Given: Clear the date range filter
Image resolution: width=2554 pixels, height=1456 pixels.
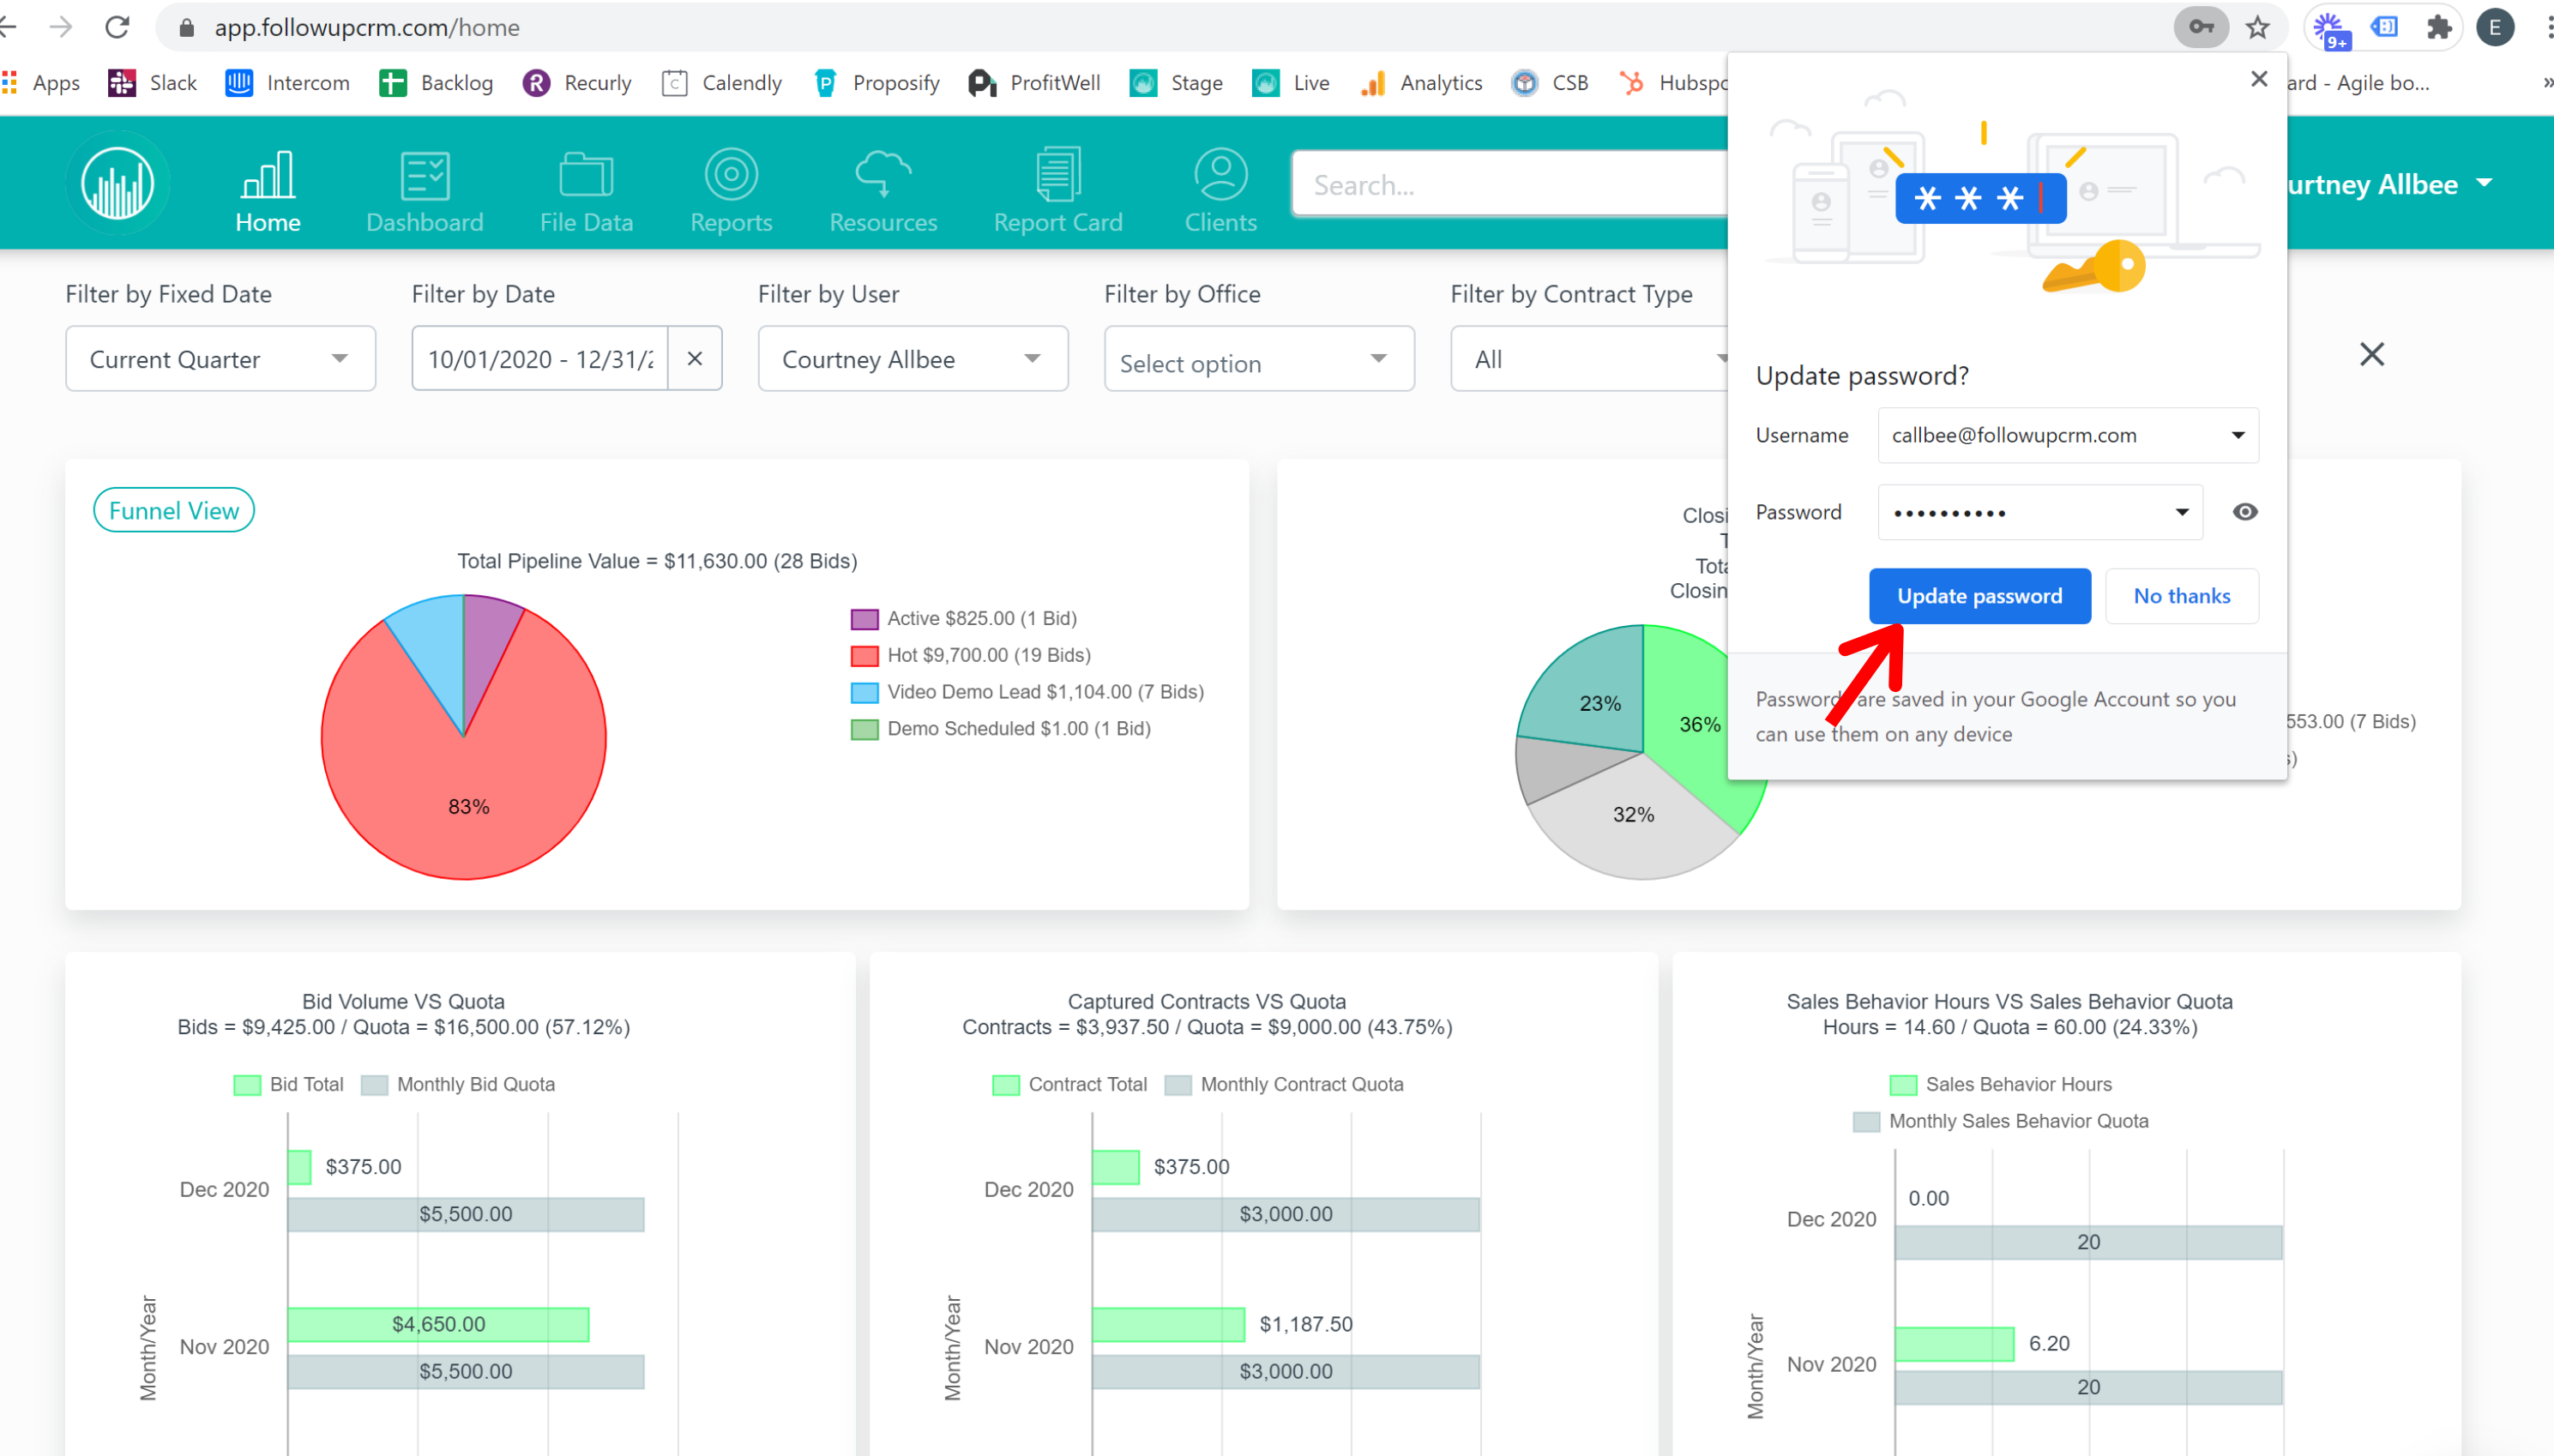Looking at the screenshot, I should click(695, 358).
